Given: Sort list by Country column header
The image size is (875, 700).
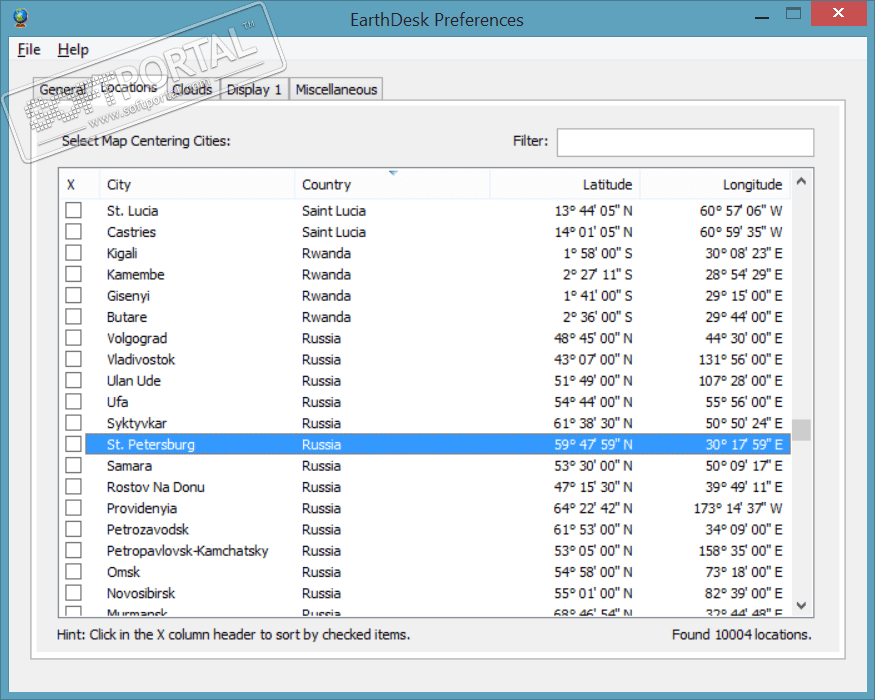Looking at the screenshot, I should tap(392, 184).
